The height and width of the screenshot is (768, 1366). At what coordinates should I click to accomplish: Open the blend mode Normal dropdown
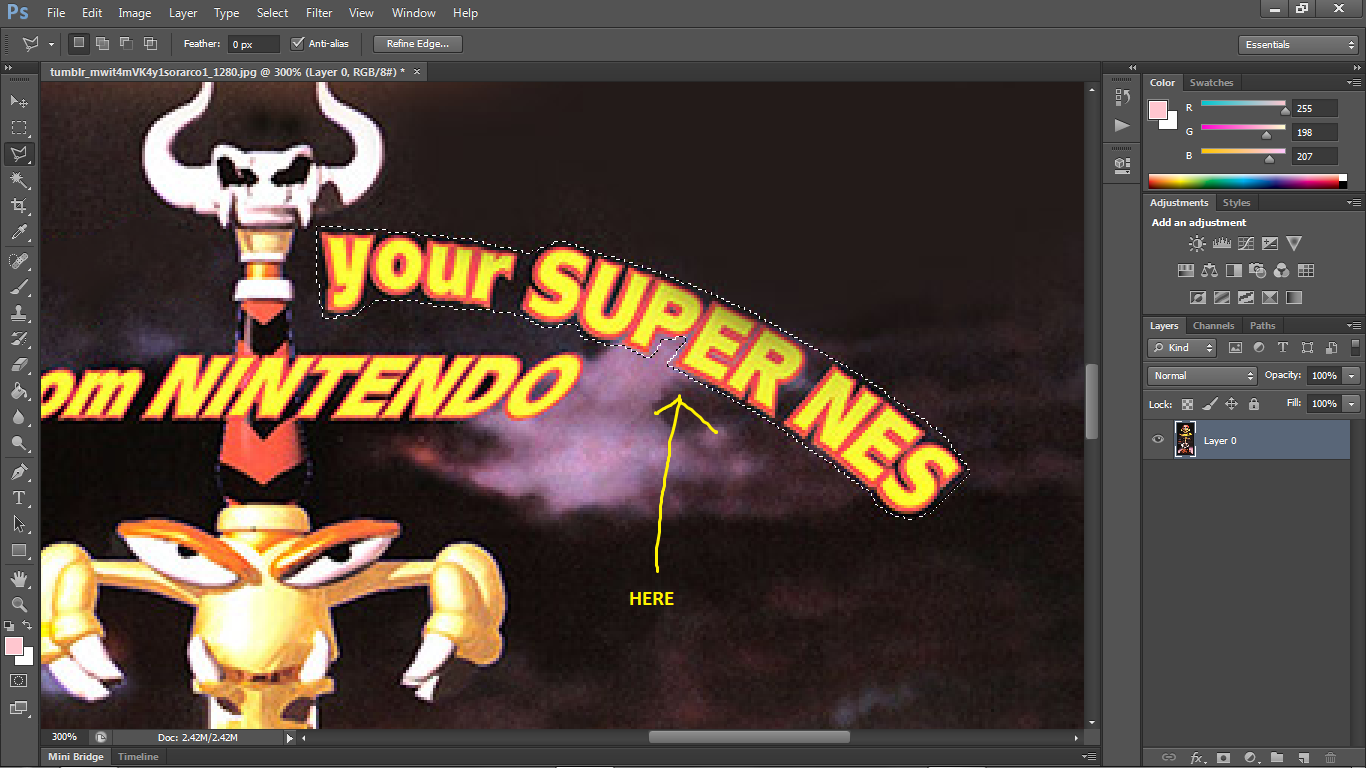click(x=1203, y=376)
